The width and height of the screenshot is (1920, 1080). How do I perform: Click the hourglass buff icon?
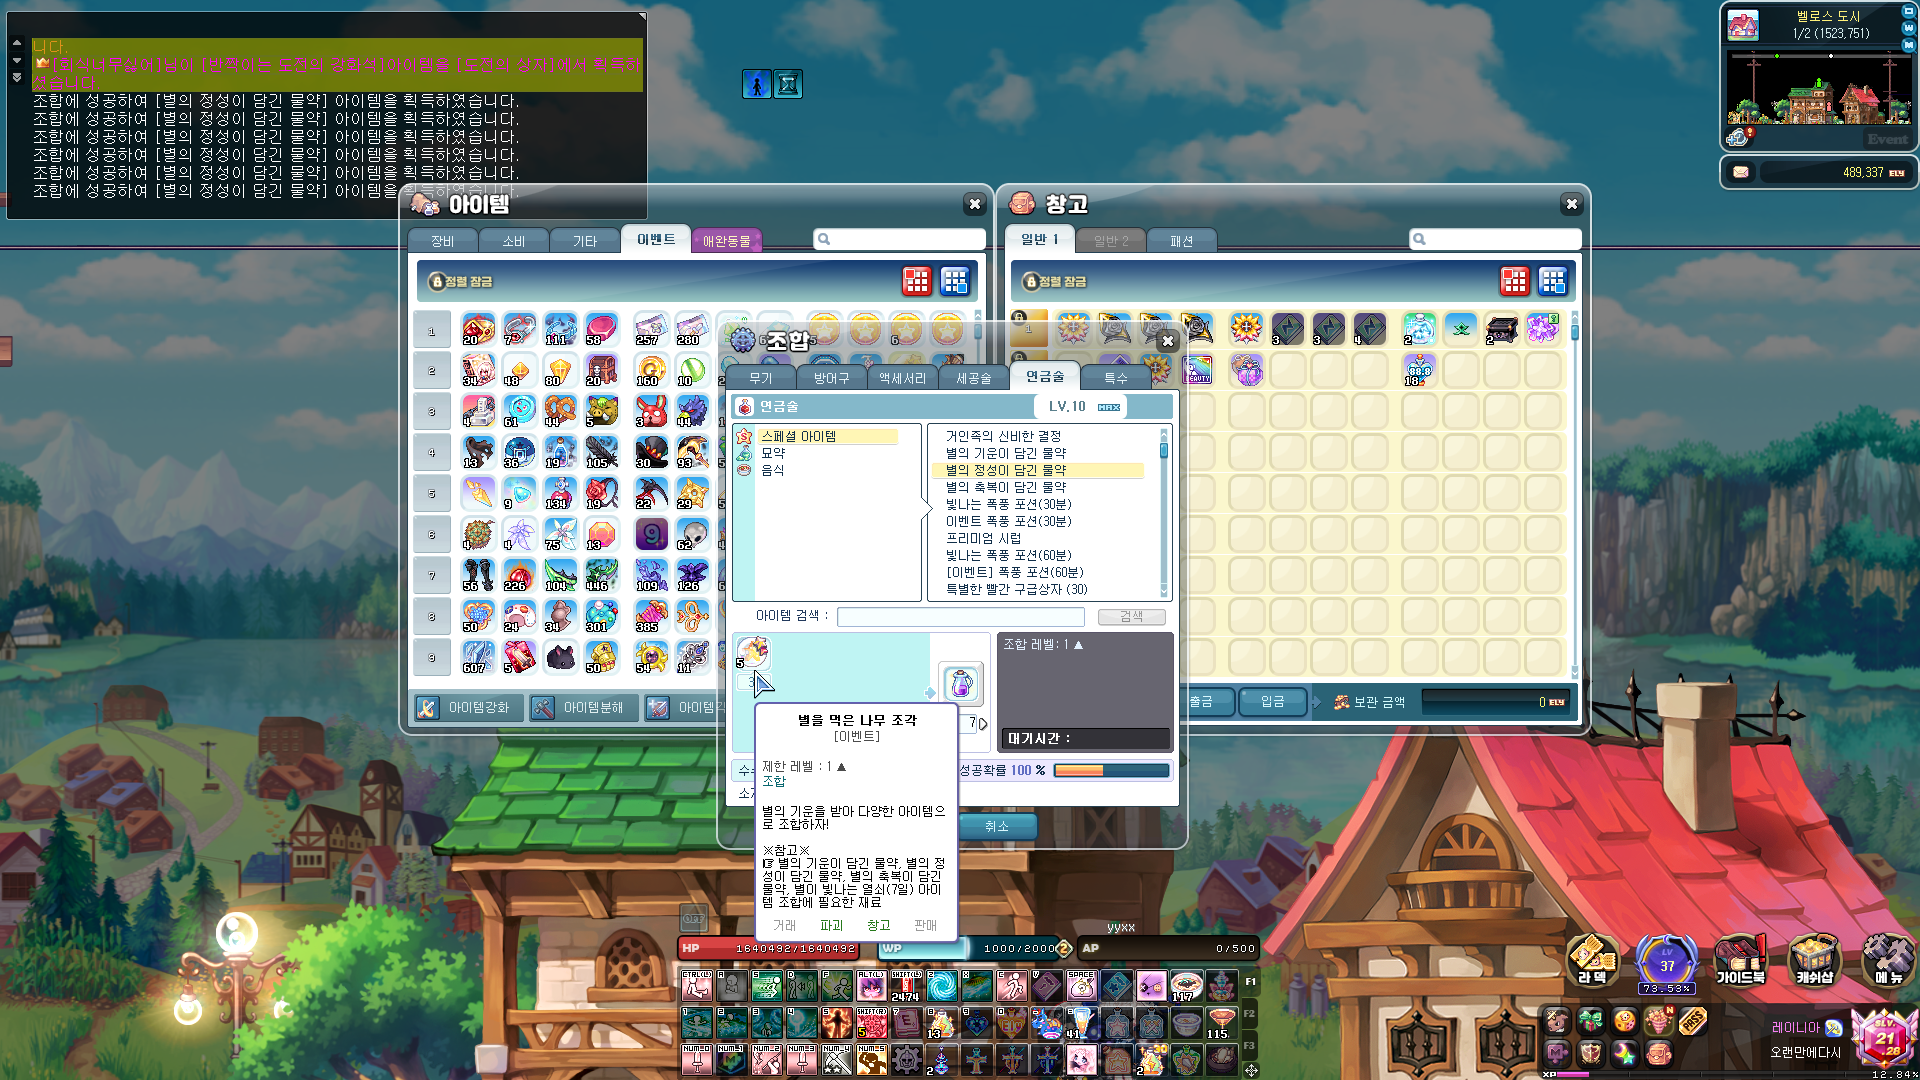pos(788,84)
